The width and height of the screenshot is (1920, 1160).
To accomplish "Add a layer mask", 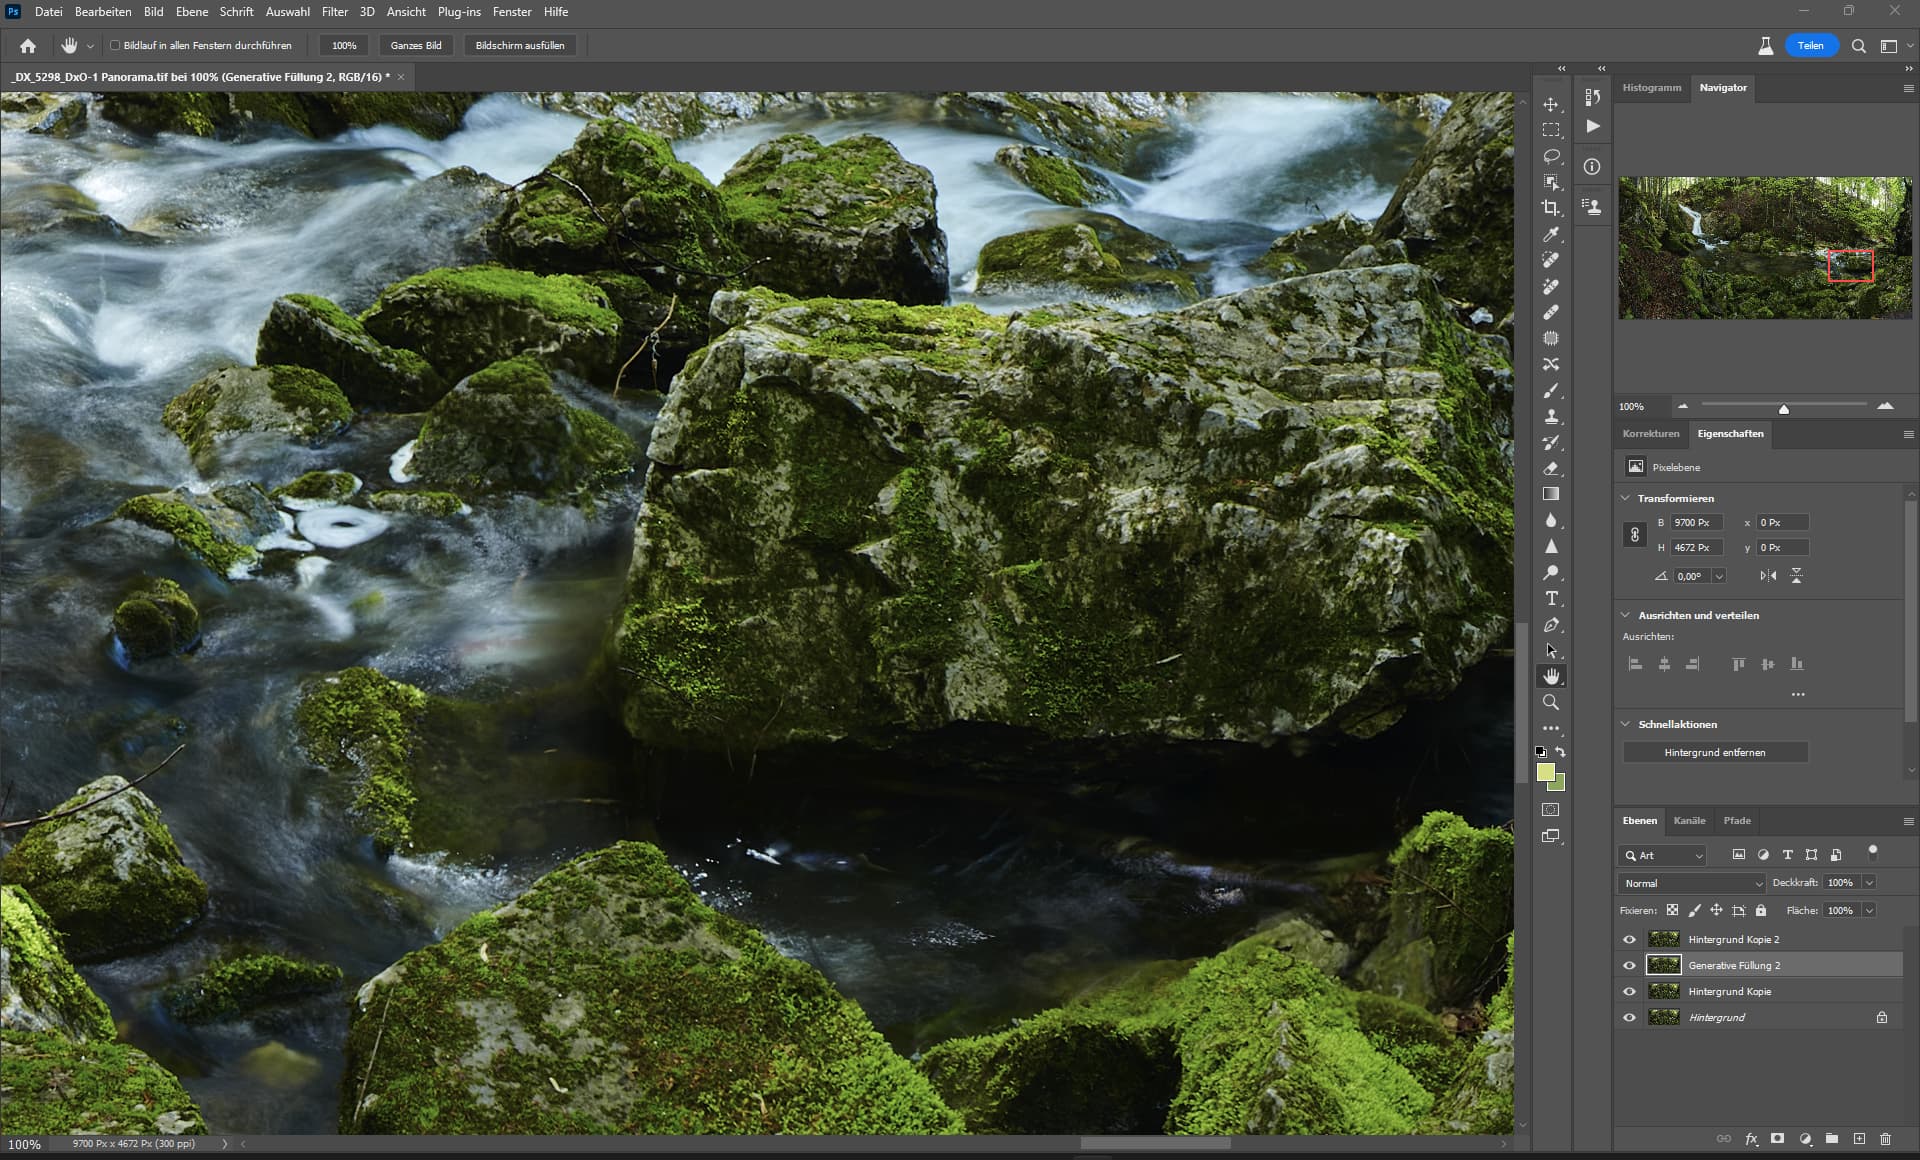I will (x=1777, y=1139).
